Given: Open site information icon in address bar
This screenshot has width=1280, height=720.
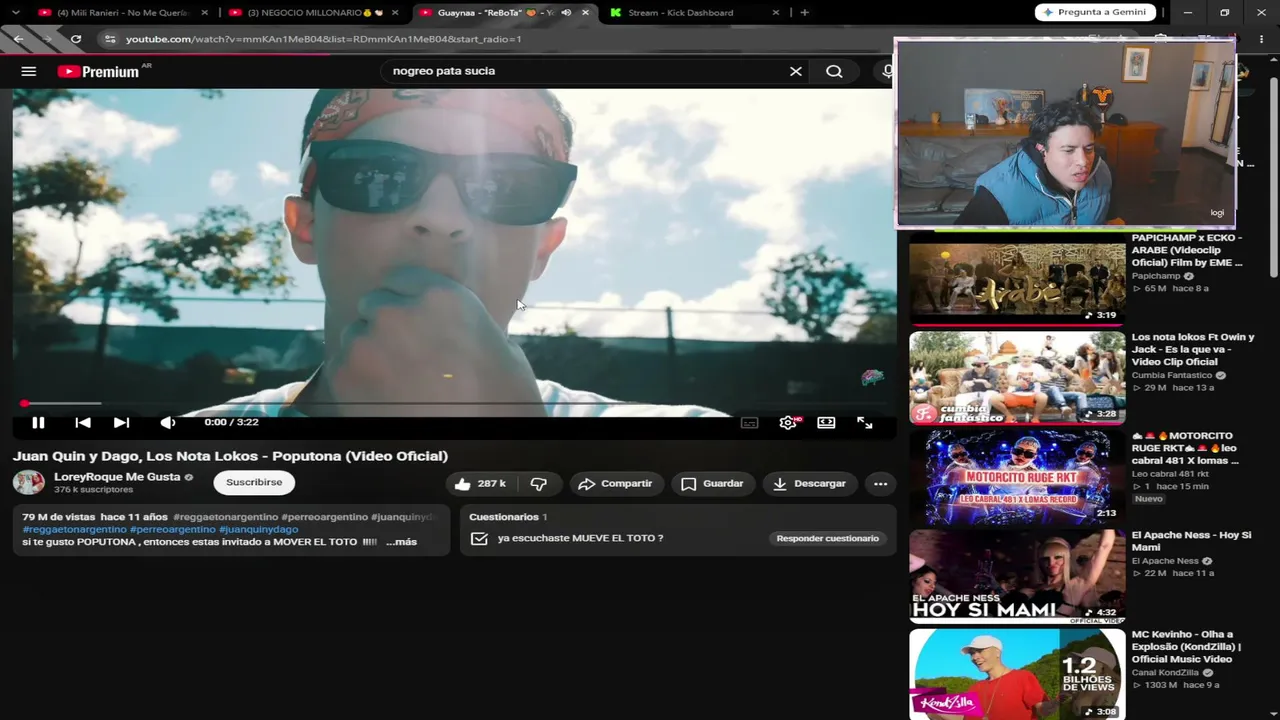Looking at the screenshot, I should tap(109, 39).
